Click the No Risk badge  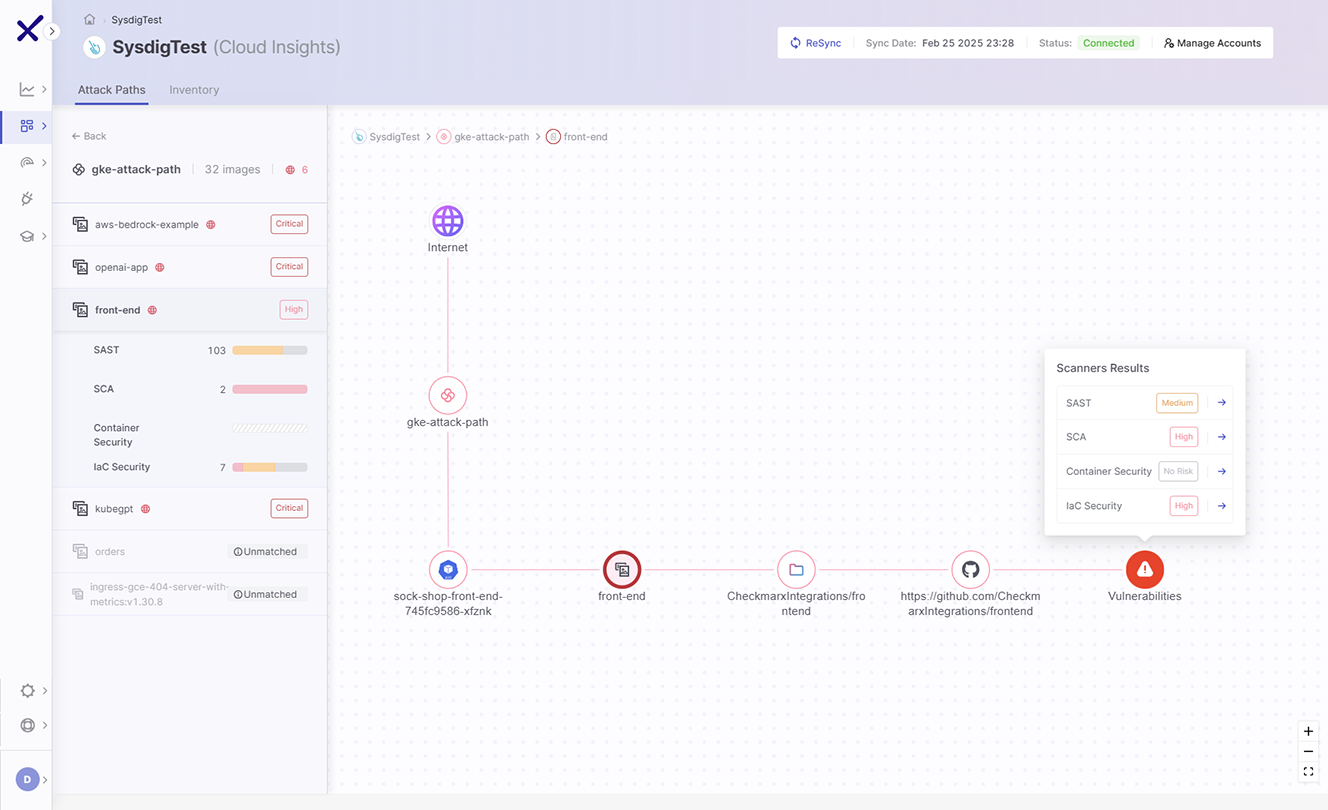pyautogui.click(x=1178, y=471)
